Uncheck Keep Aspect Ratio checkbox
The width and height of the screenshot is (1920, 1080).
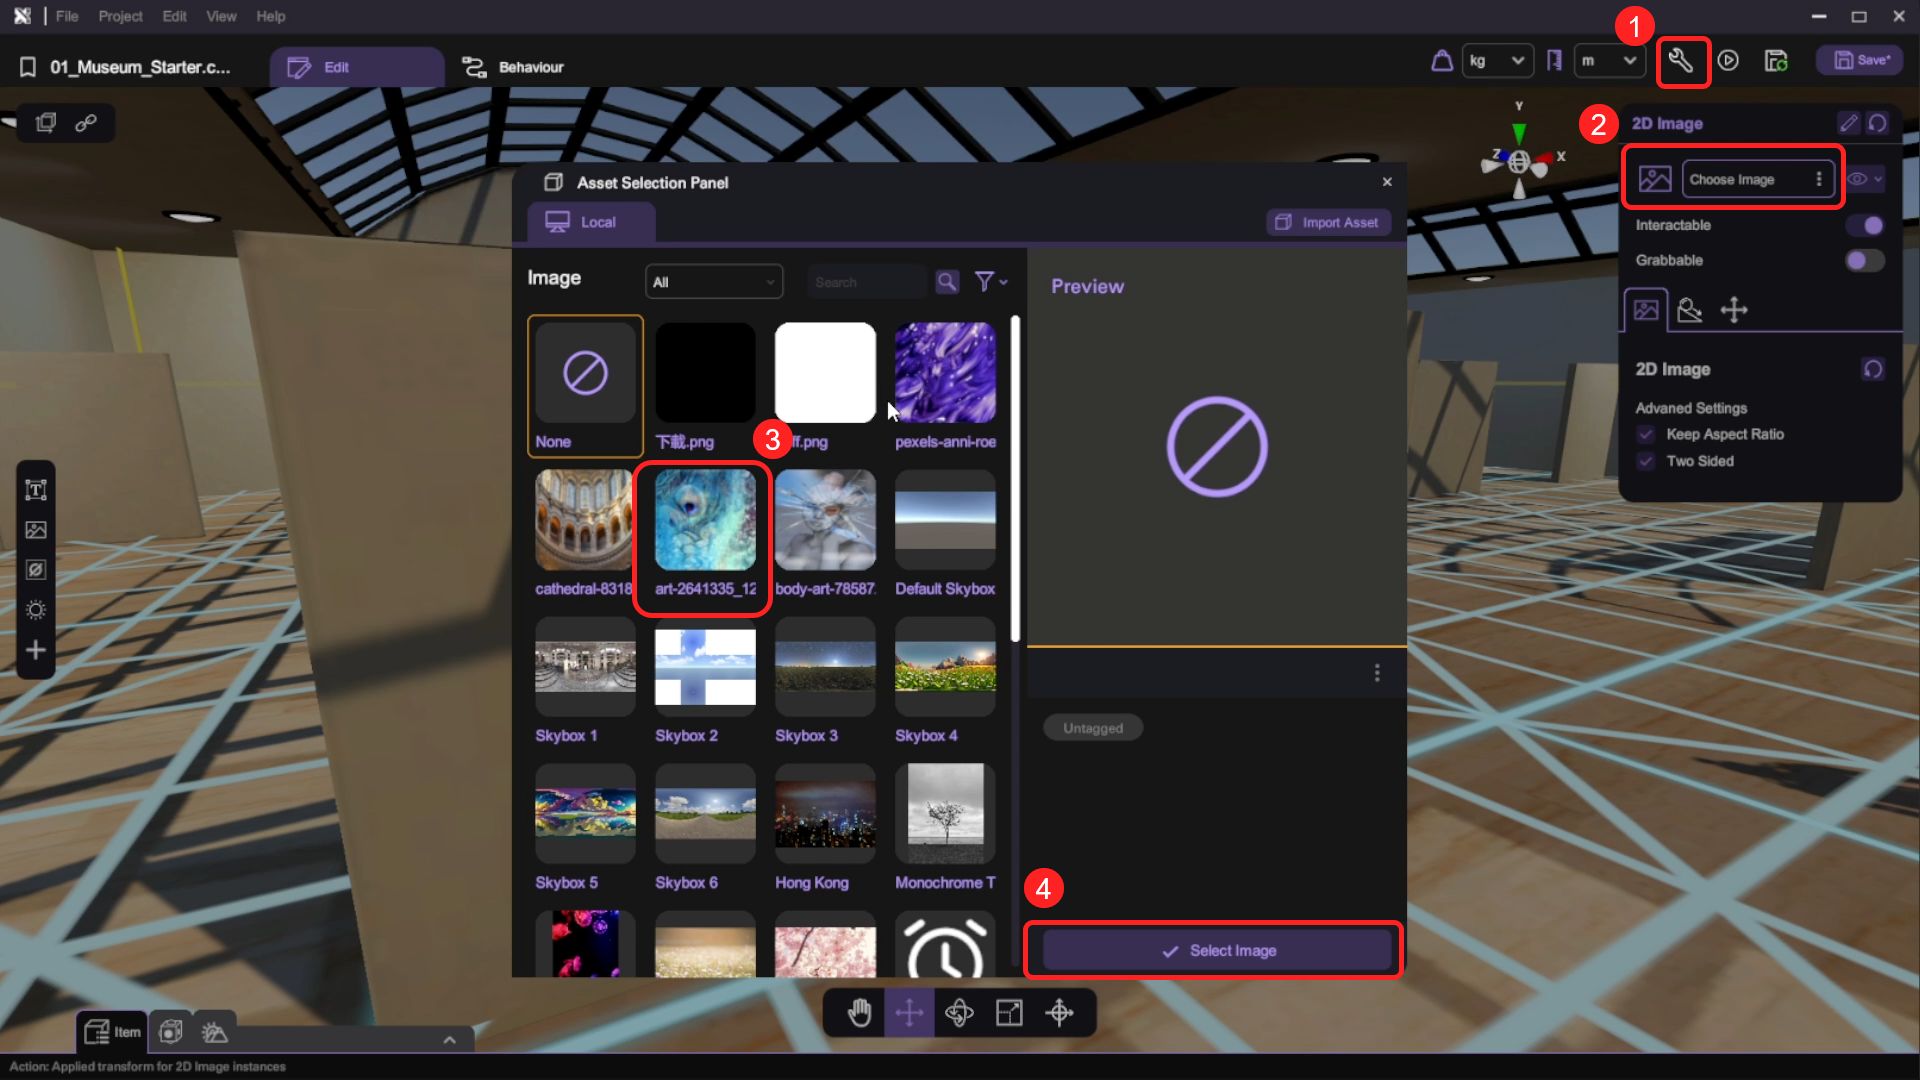(1646, 434)
